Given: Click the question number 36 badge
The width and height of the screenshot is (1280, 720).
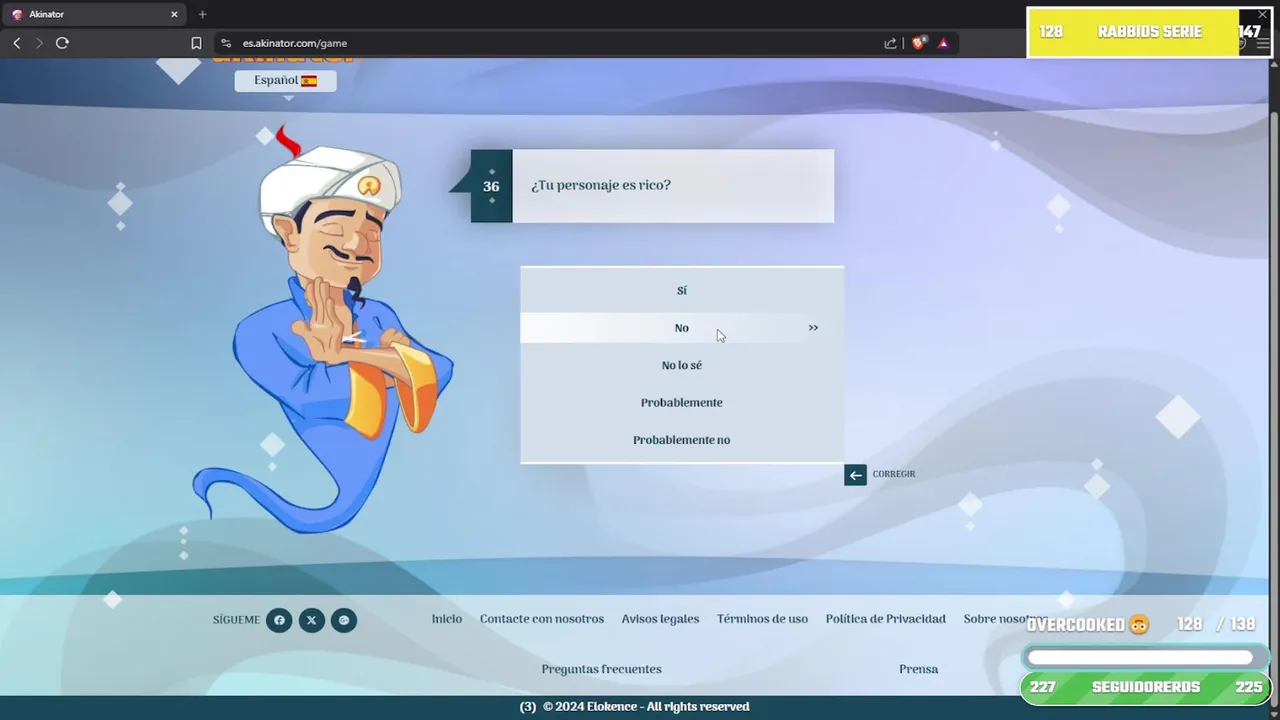Looking at the screenshot, I should 491,186.
